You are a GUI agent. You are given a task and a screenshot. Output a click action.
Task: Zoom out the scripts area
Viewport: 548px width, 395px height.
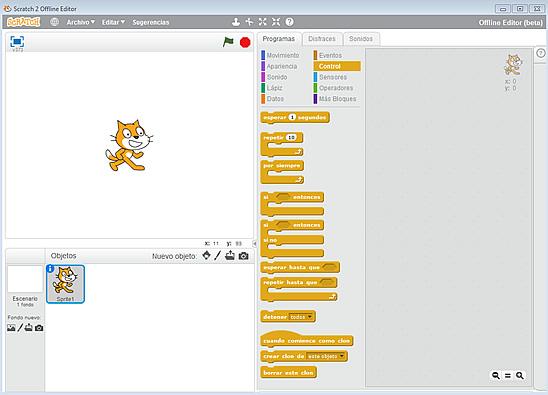point(496,375)
